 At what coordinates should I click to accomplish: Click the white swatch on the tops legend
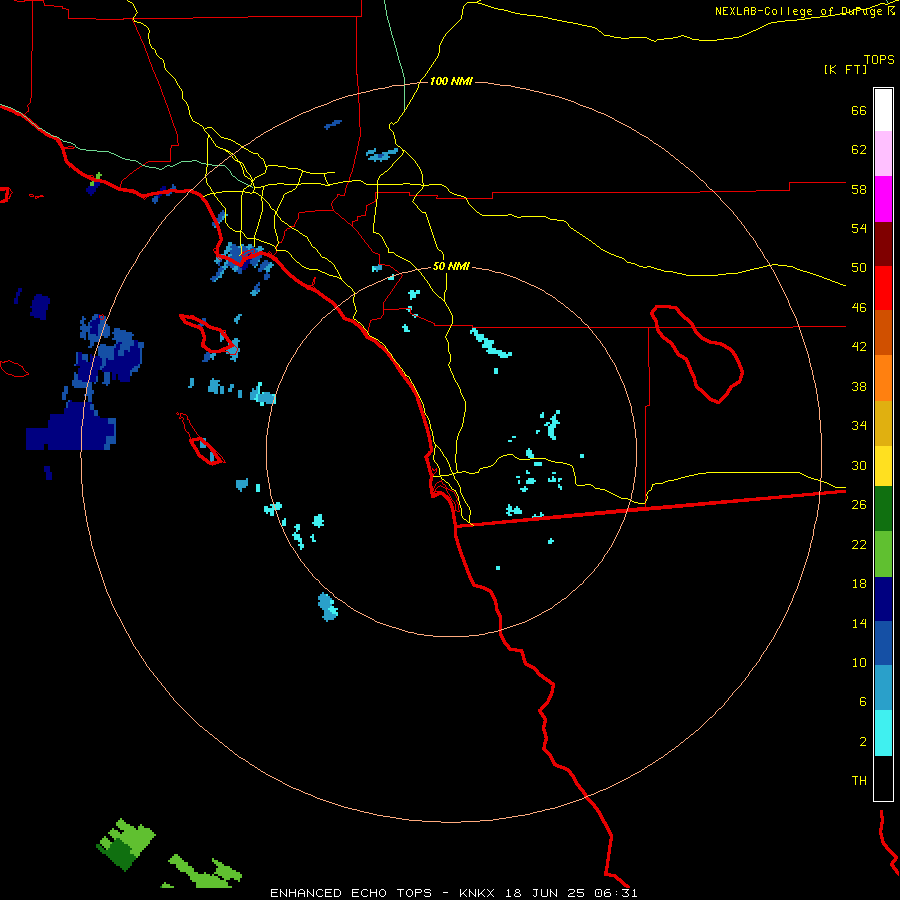coord(883,110)
